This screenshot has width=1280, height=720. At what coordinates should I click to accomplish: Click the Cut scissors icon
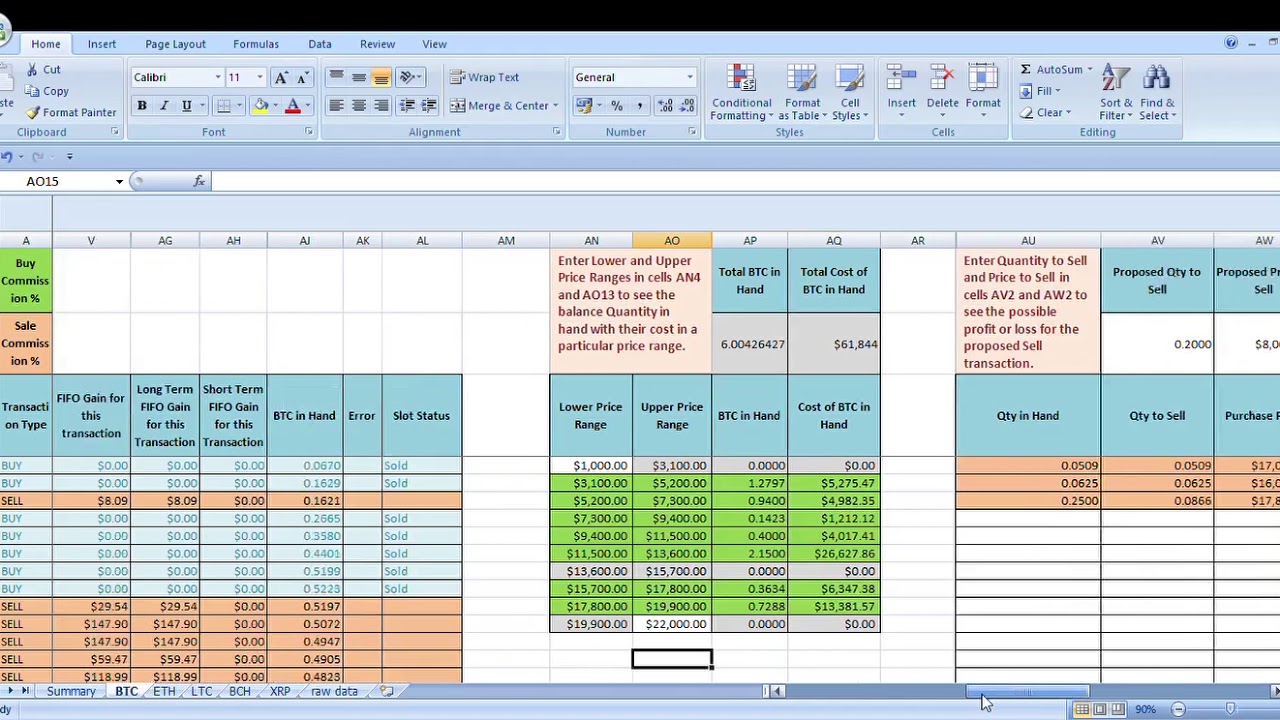33,69
